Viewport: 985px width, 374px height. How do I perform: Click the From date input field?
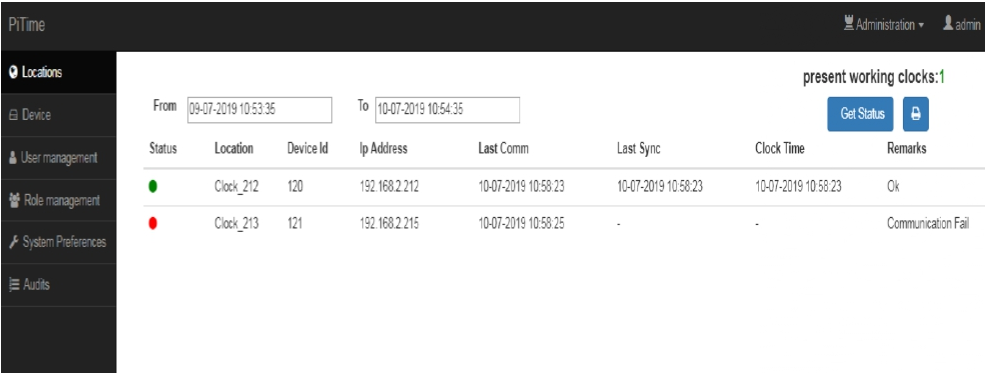pos(259,109)
